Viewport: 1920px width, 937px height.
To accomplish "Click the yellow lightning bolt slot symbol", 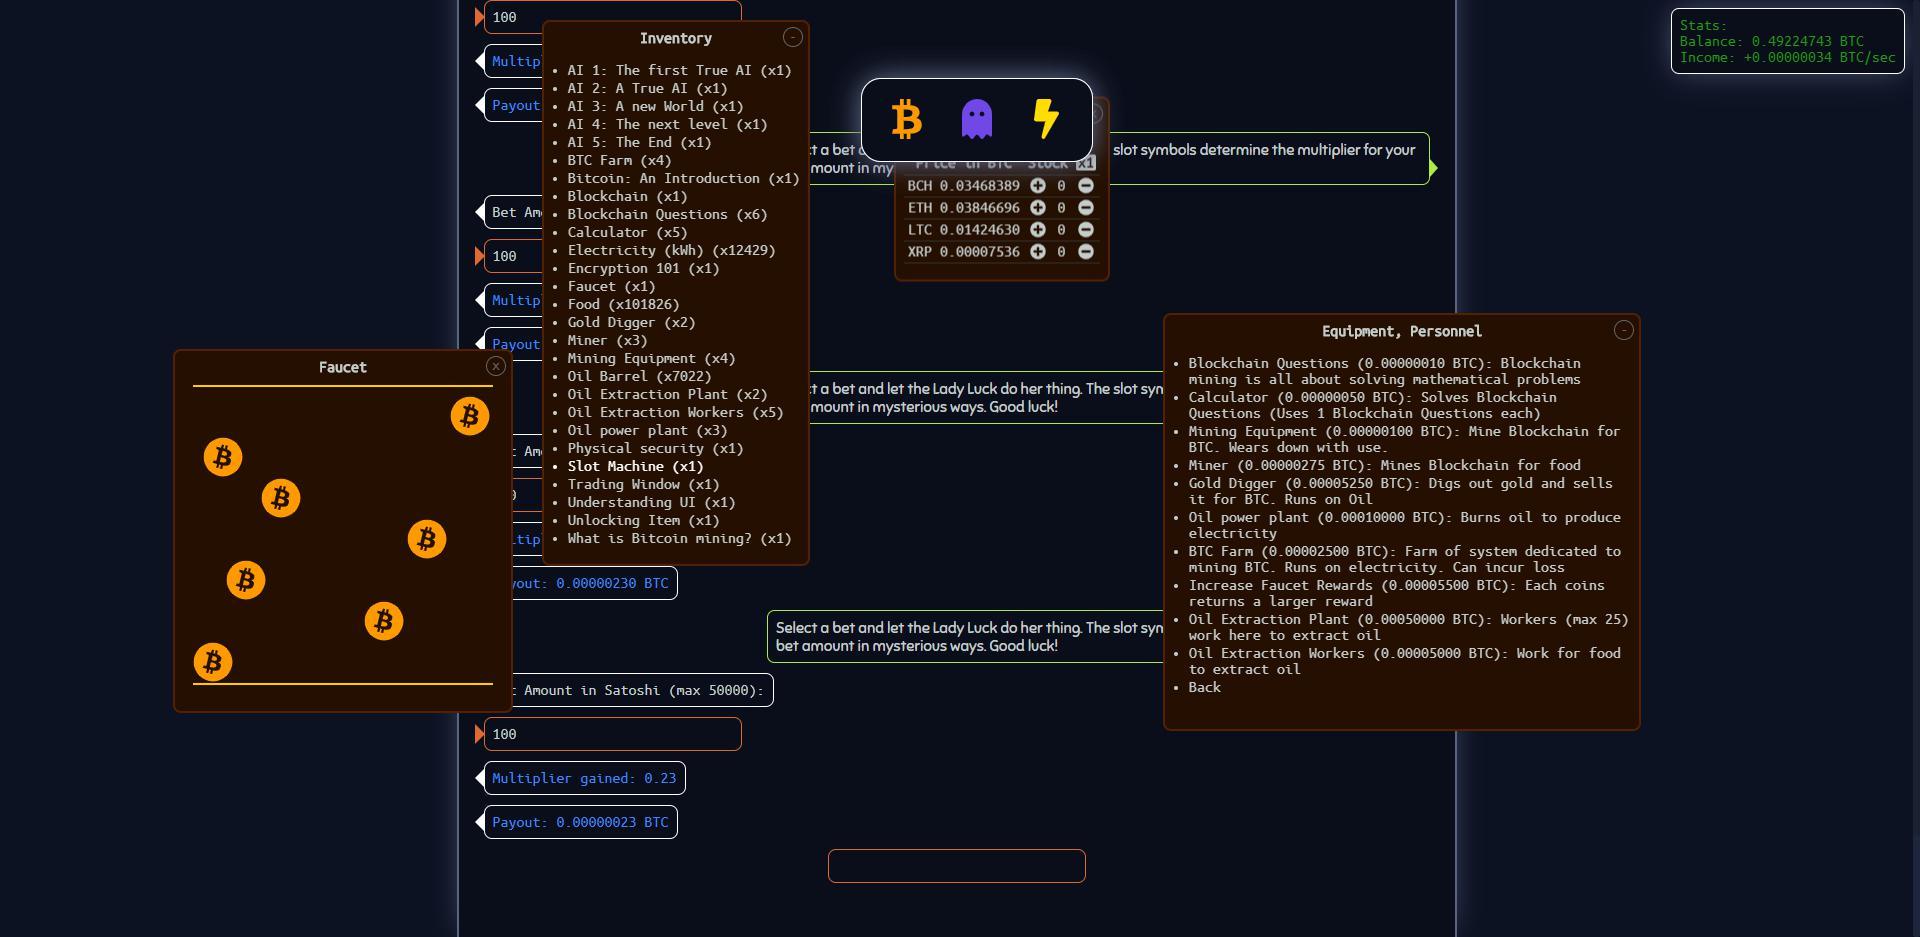I will pyautogui.click(x=1046, y=119).
